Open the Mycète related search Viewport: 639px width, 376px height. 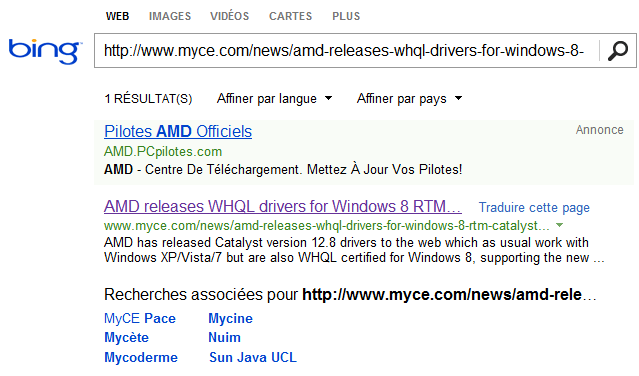(x=126, y=337)
